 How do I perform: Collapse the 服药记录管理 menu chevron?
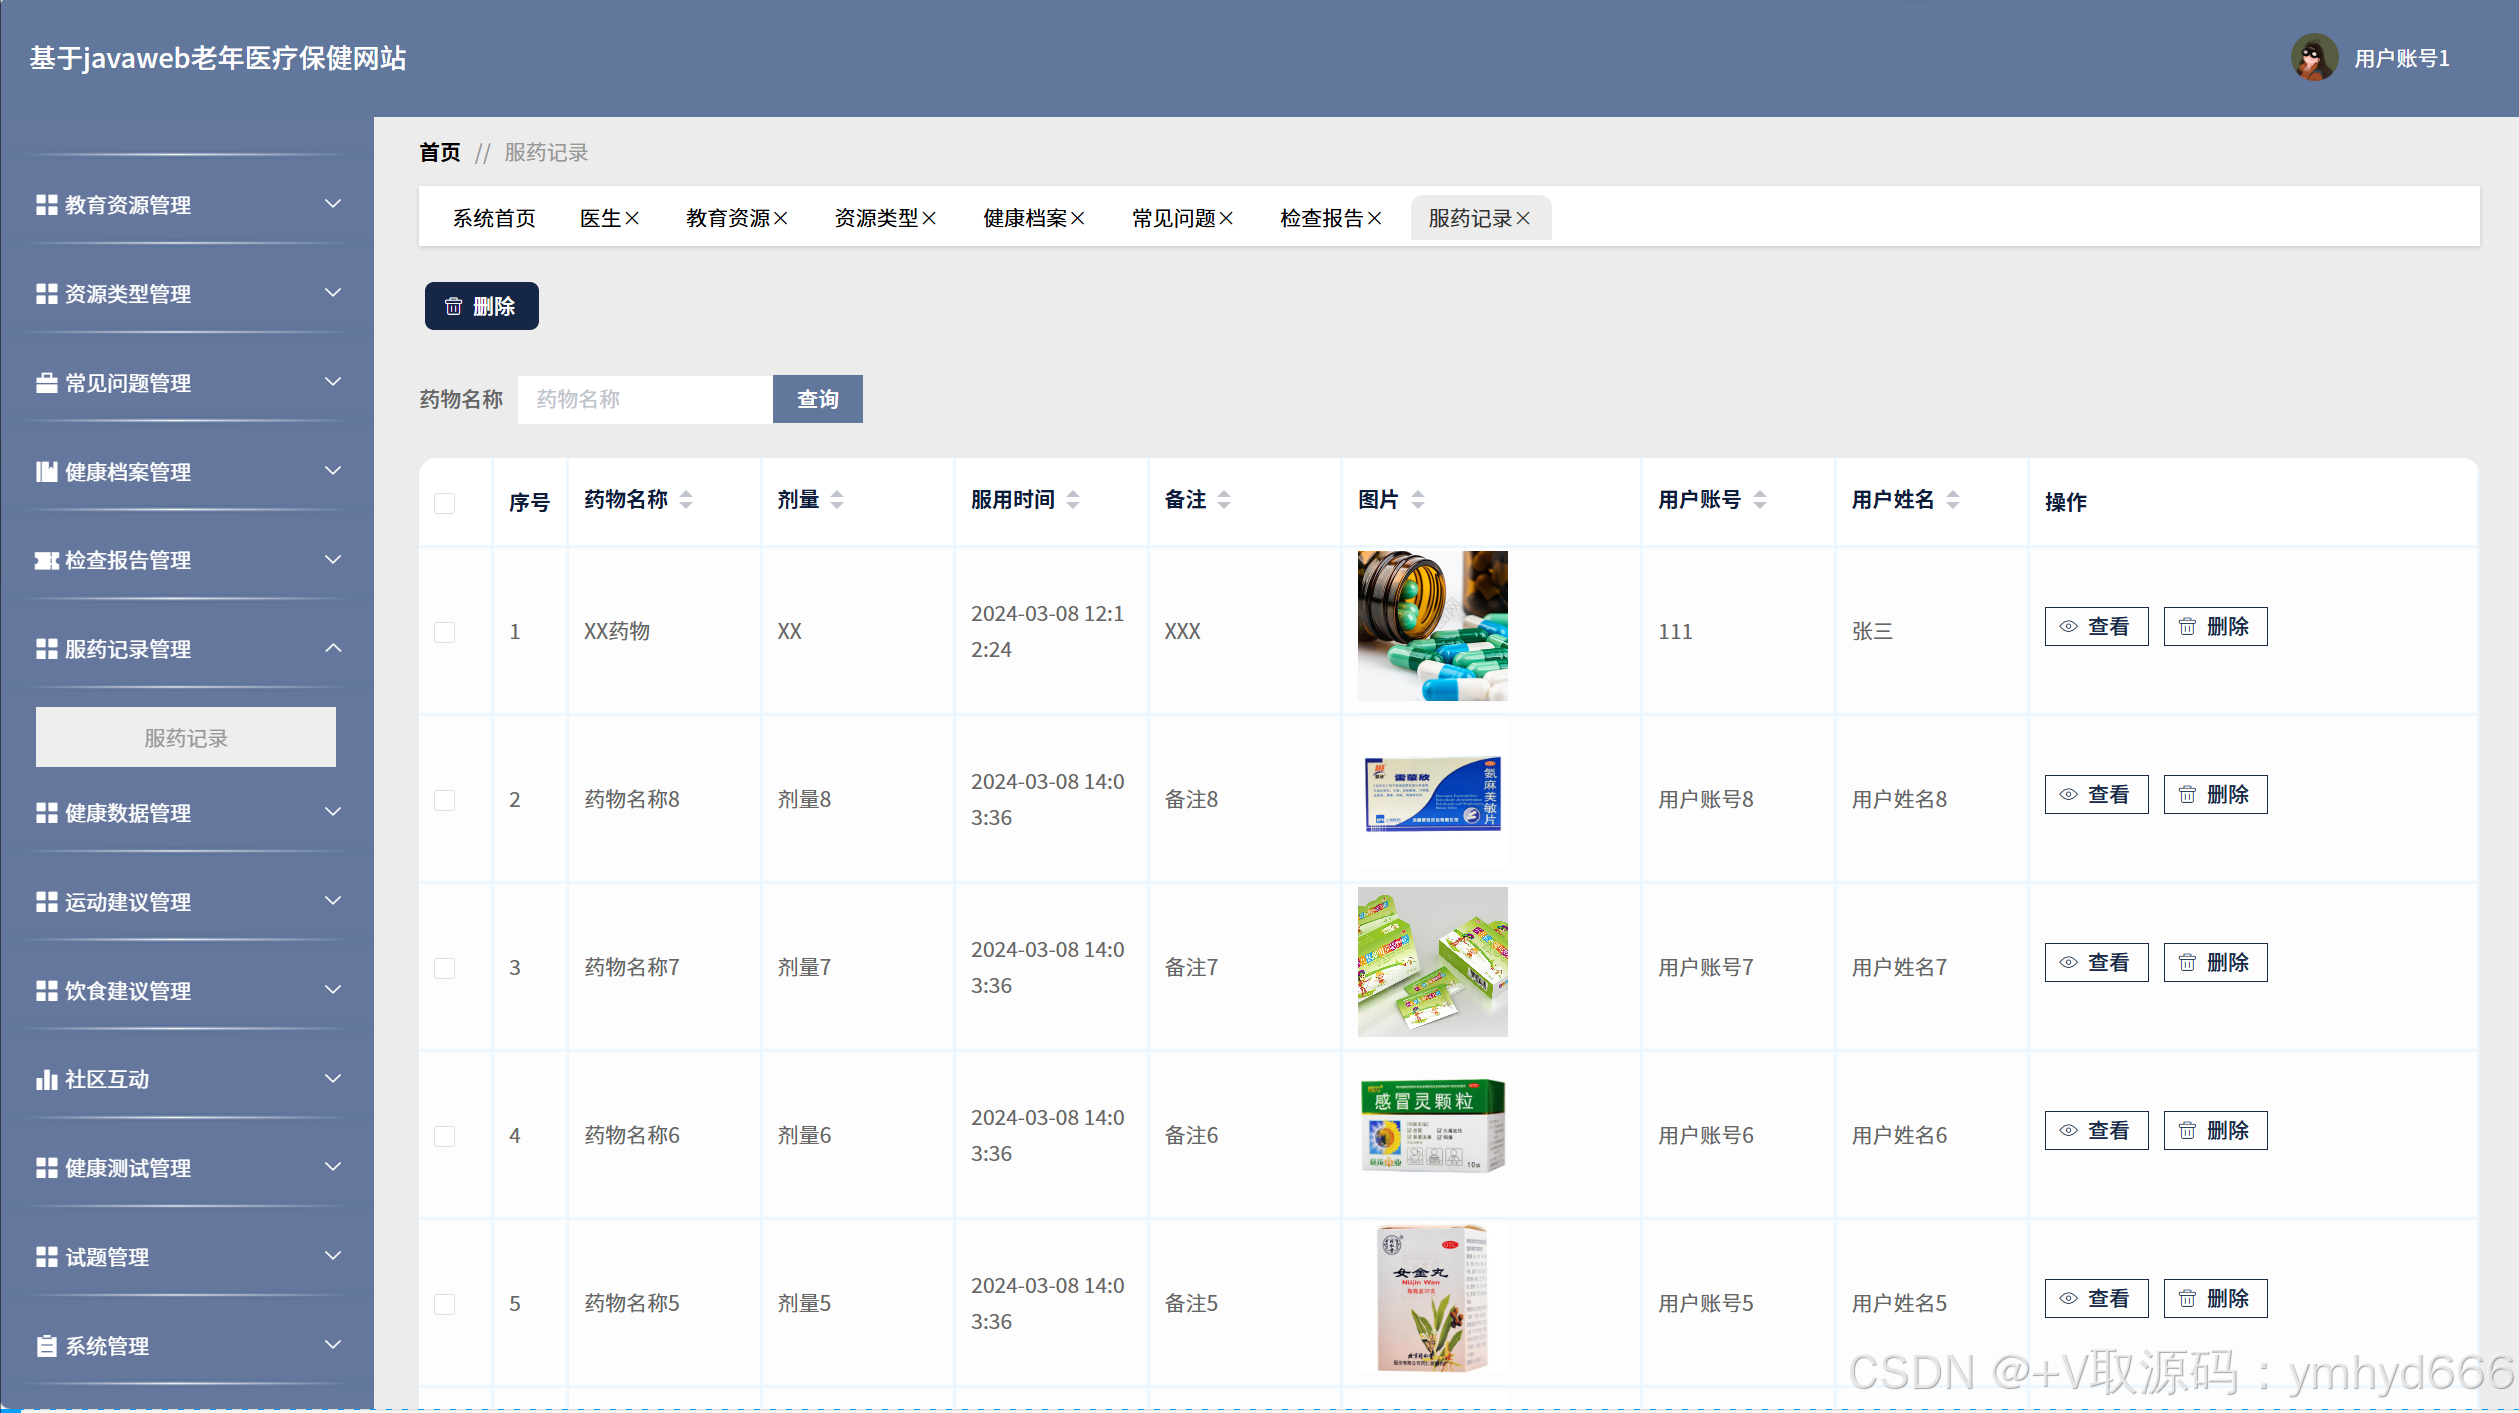pos(333,649)
